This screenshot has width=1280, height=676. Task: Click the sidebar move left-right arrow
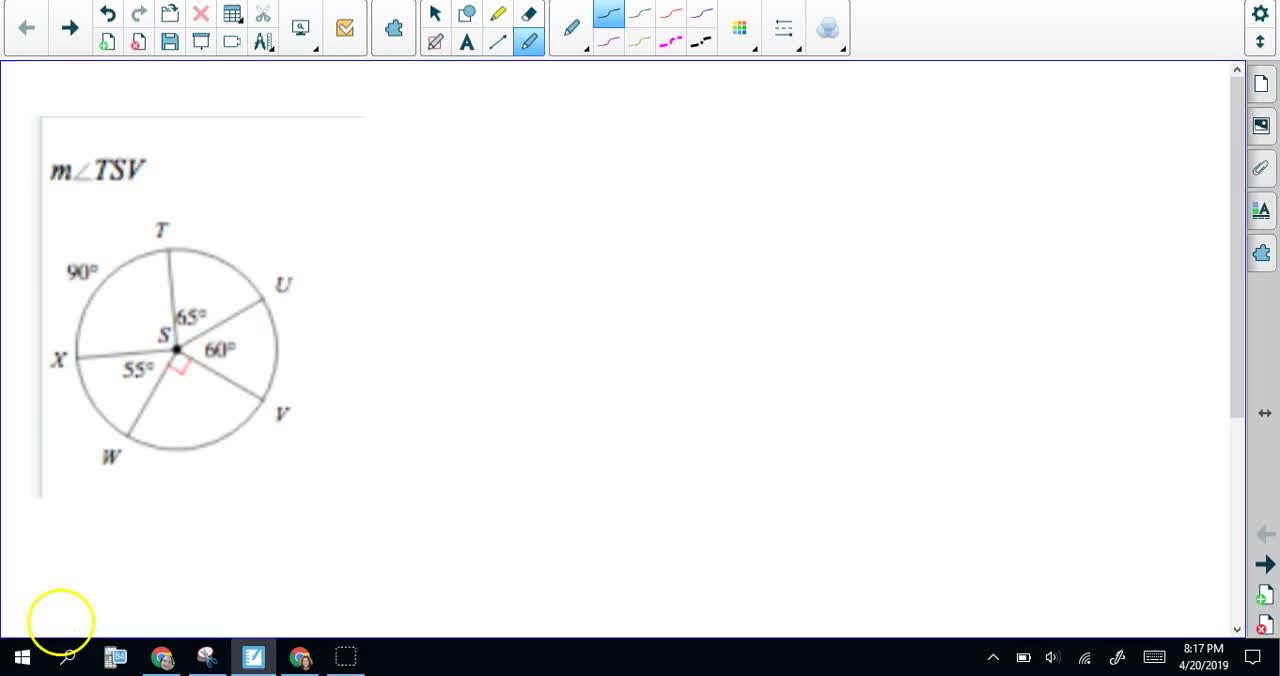coord(1264,413)
